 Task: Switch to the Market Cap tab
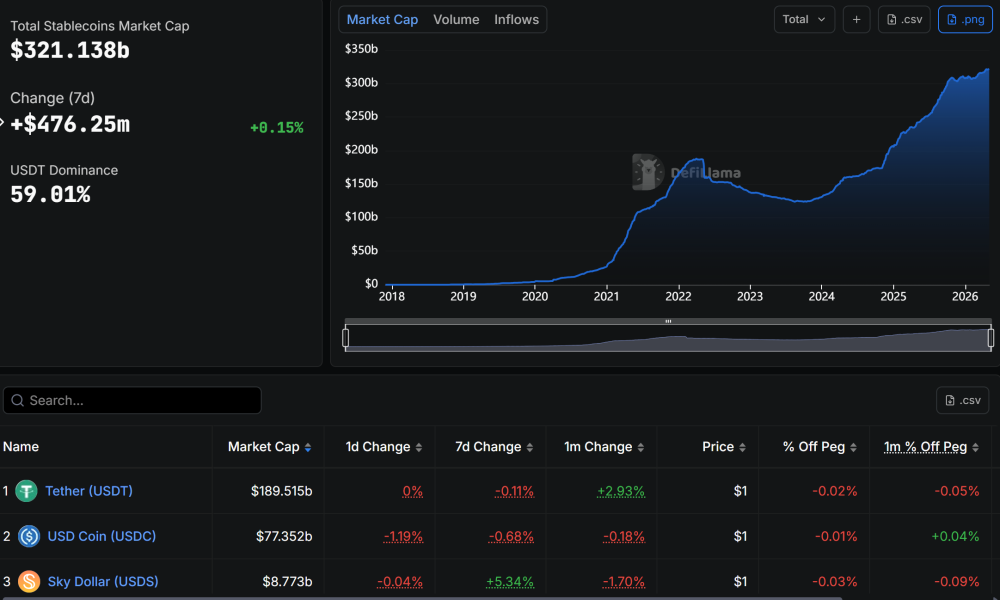pyautogui.click(x=382, y=20)
